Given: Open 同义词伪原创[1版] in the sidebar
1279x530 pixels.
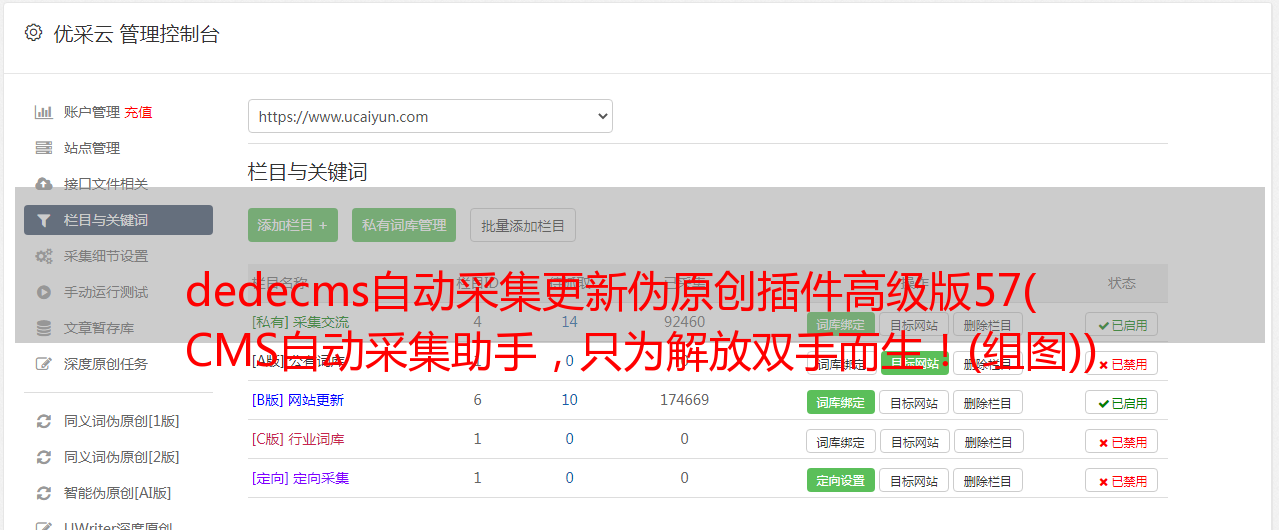Looking at the screenshot, I should [122, 421].
